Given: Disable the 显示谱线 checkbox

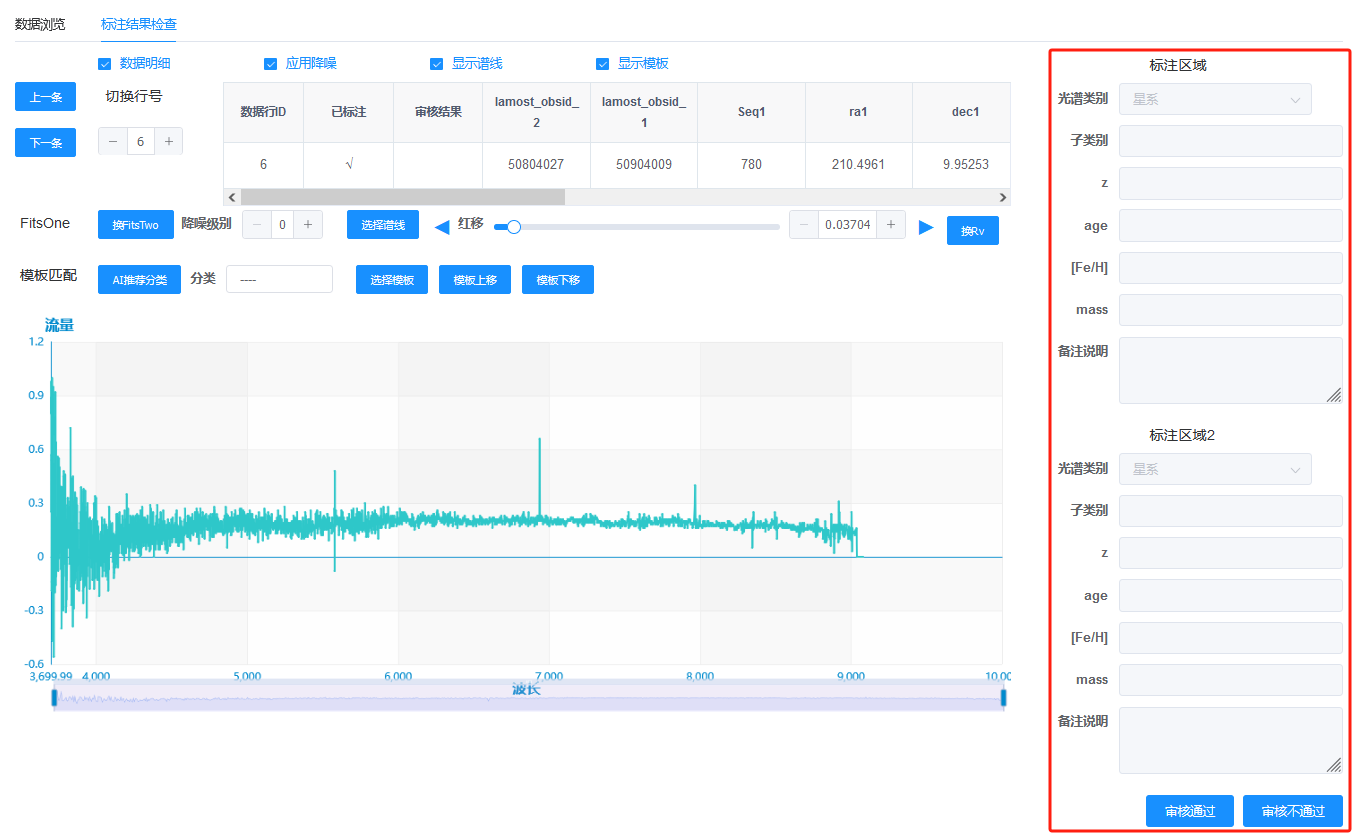Looking at the screenshot, I should 436,64.
